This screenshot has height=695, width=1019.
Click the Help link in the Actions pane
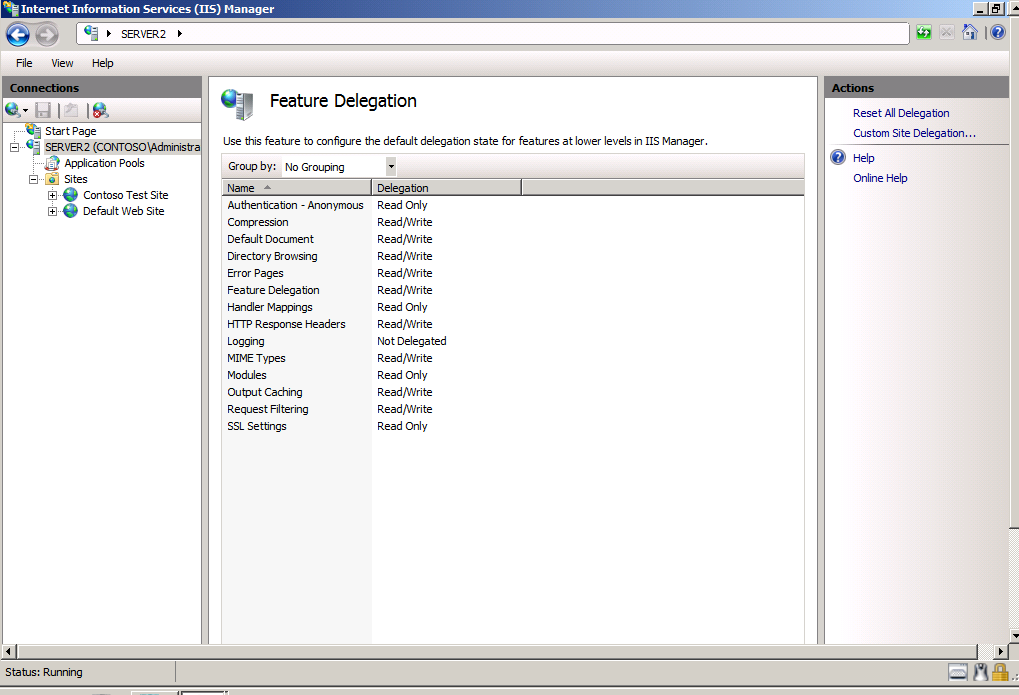864,158
